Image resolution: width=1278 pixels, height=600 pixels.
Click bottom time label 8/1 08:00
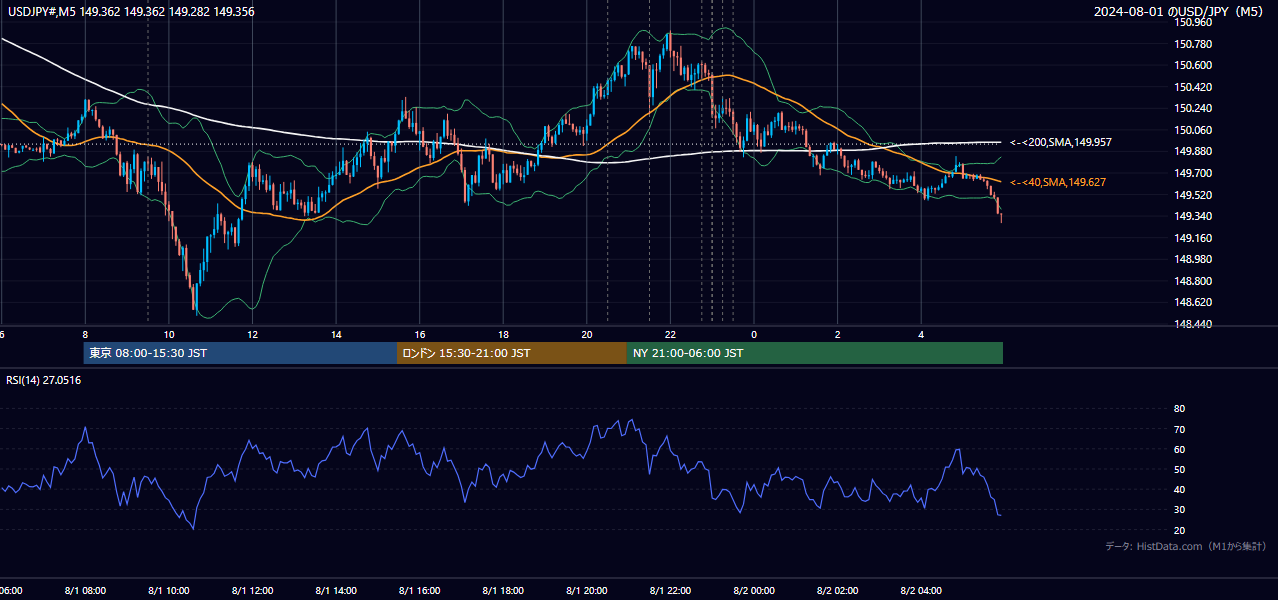[x=85, y=591]
